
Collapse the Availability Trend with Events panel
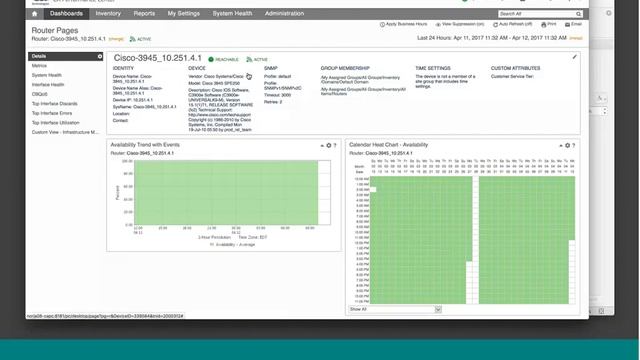(322, 145)
